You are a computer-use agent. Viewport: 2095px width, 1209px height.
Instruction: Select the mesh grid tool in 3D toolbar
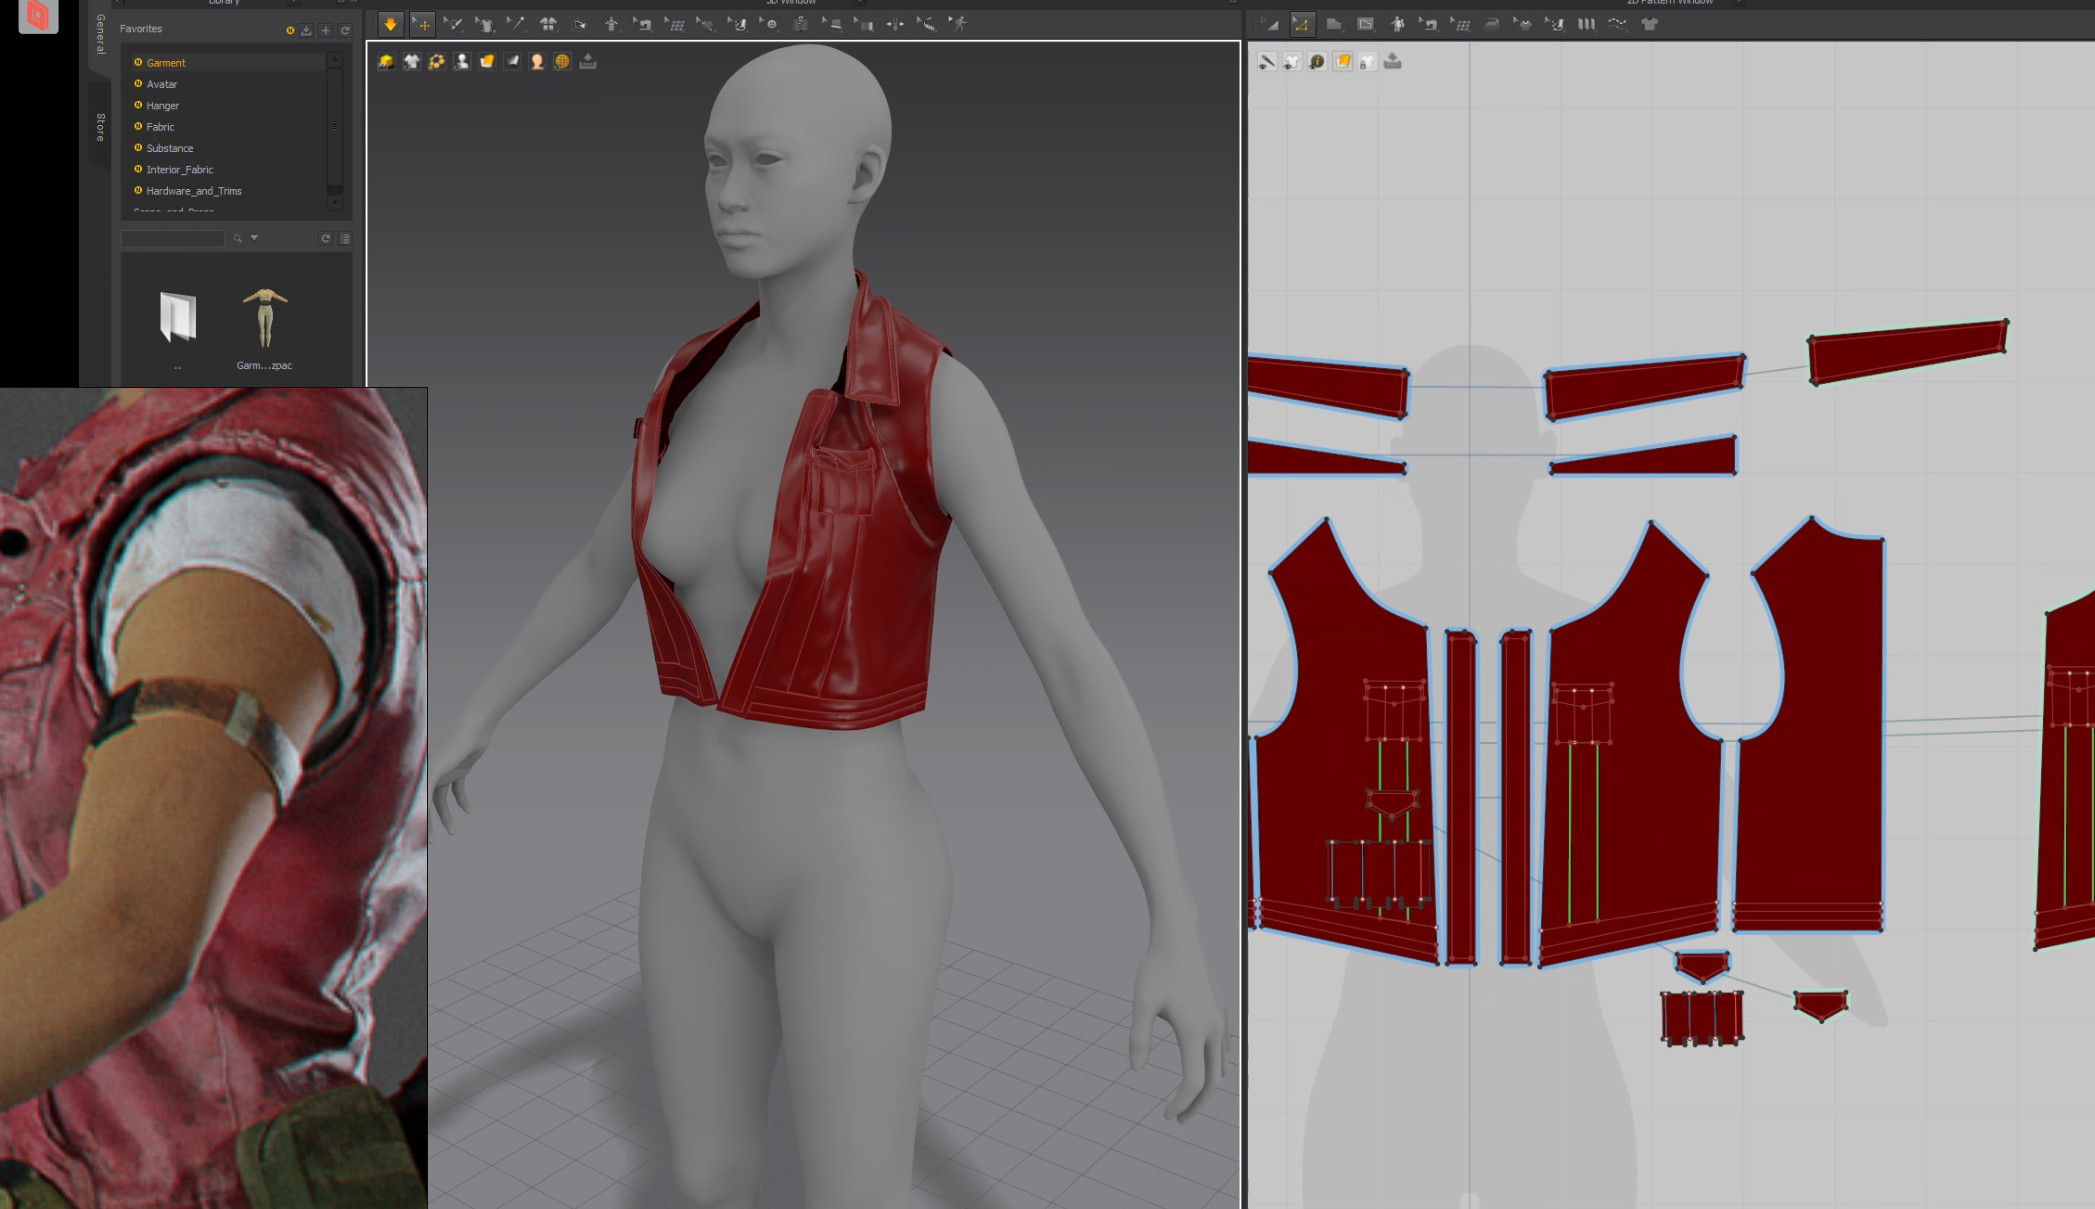[x=675, y=24]
